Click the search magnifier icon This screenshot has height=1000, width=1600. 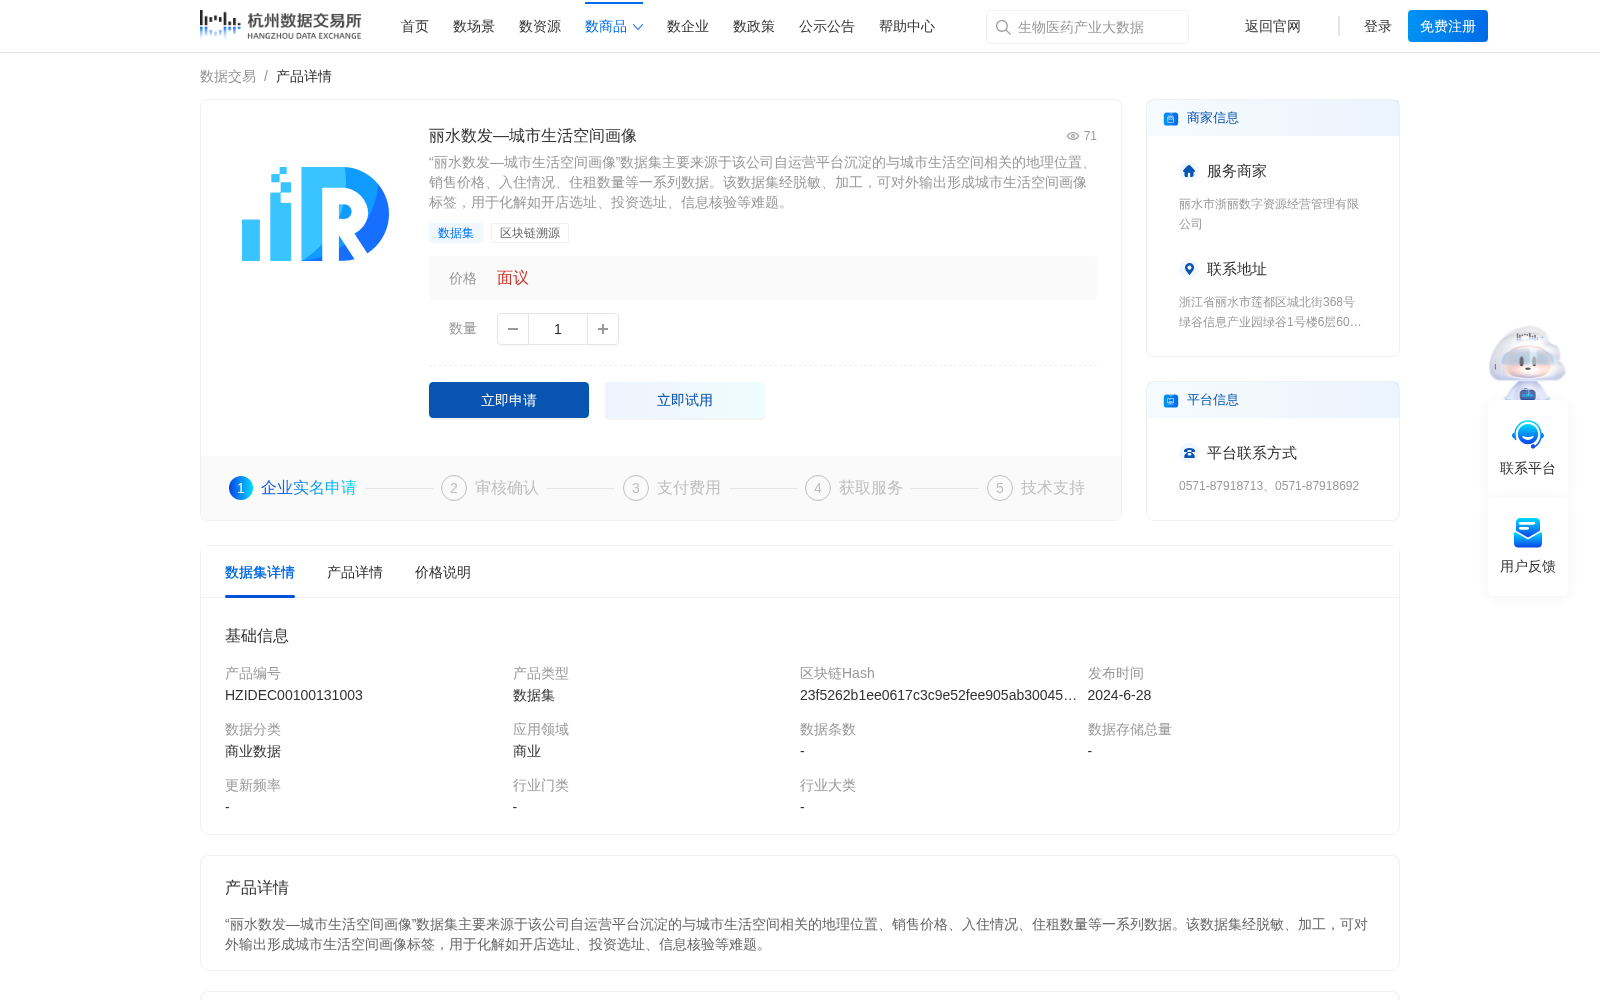(1003, 27)
